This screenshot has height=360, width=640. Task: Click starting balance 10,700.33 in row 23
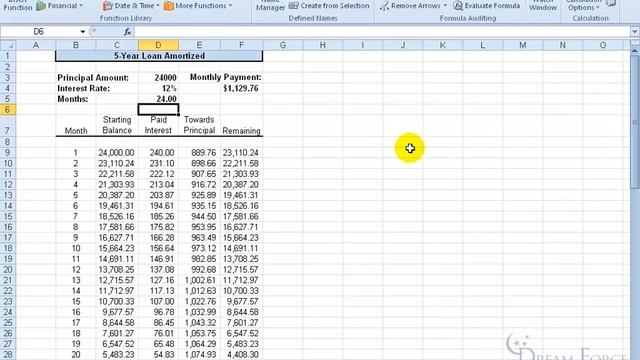click(x=117, y=301)
